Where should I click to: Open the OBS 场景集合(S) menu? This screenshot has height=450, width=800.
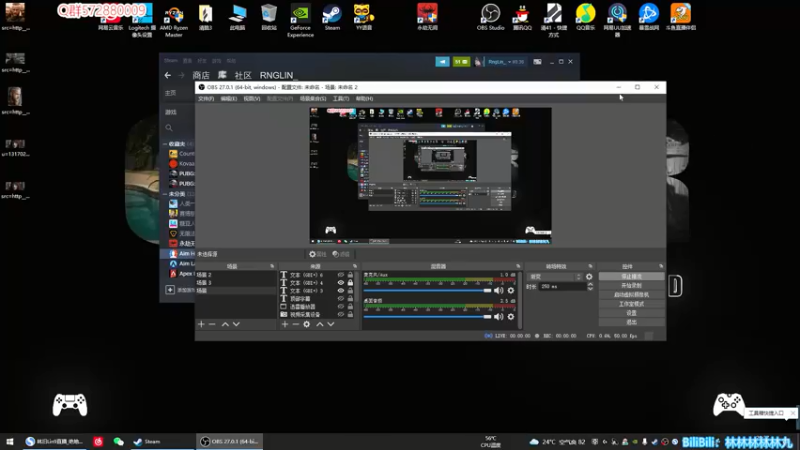[313, 98]
